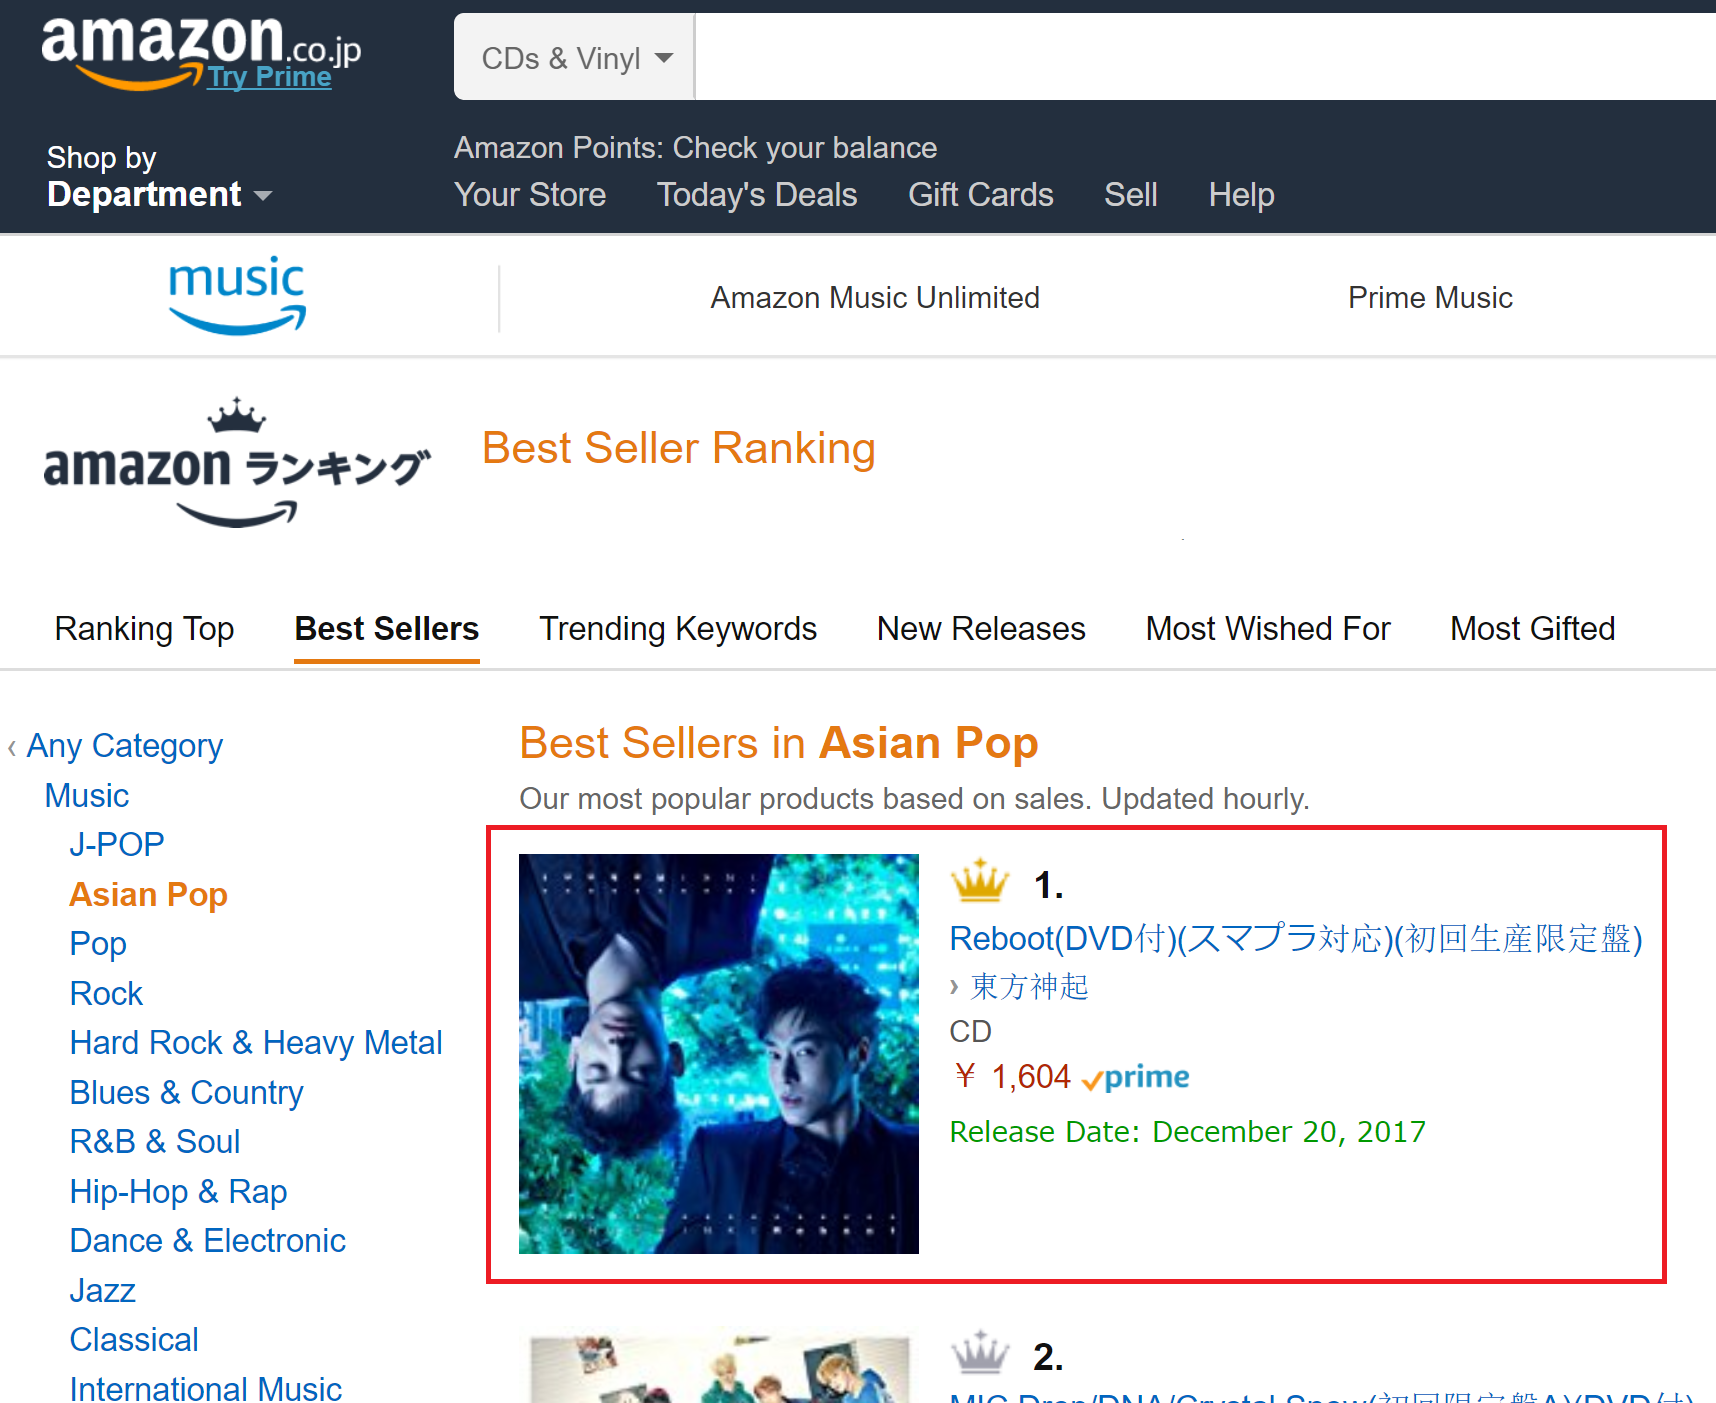The width and height of the screenshot is (1716, 1403).
Task: Expand the Shop by Department menu
Action: click(158, 177)
